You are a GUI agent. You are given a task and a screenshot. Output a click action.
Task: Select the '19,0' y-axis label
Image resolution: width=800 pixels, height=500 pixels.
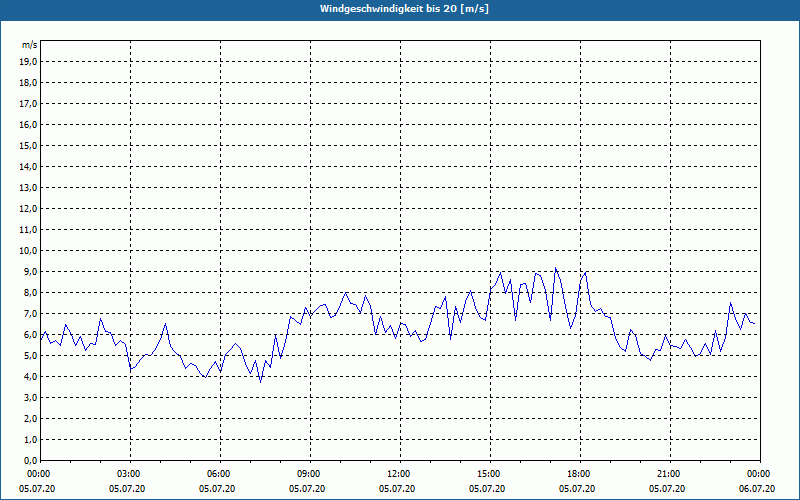[x=28, y=62]
